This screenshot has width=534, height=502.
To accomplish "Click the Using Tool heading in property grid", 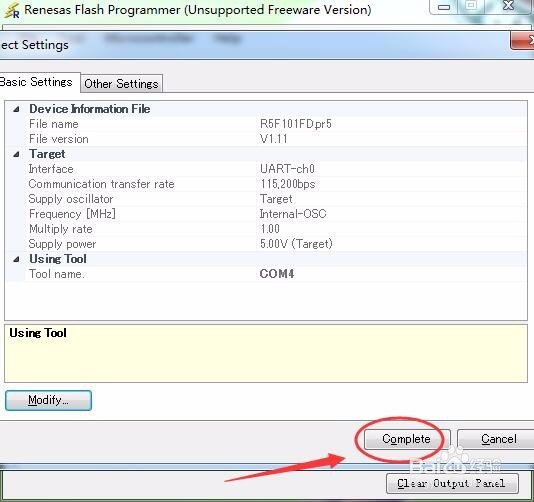I will pos(58,259).
